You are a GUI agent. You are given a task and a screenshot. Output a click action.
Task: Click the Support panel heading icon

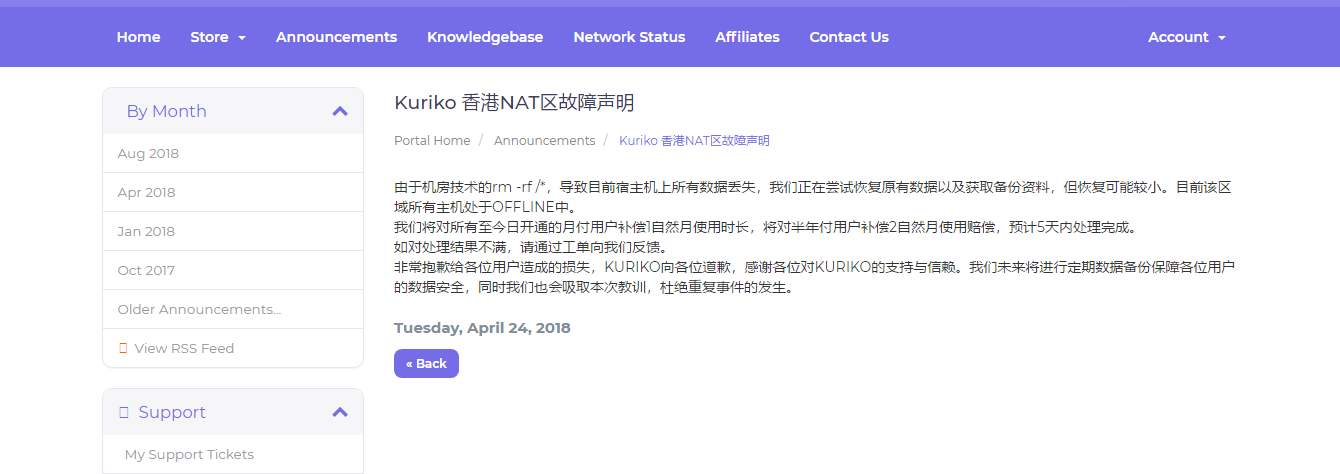point(124,412)
